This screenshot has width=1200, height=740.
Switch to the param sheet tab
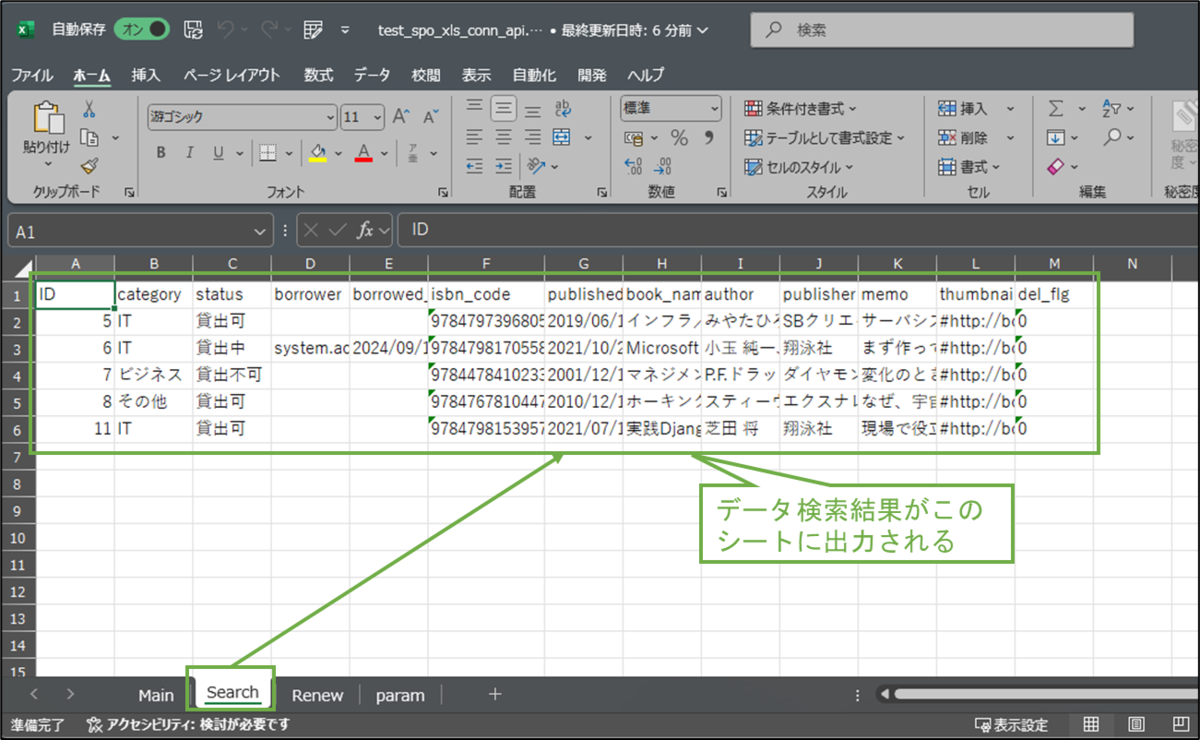click(x=400, y=695)
